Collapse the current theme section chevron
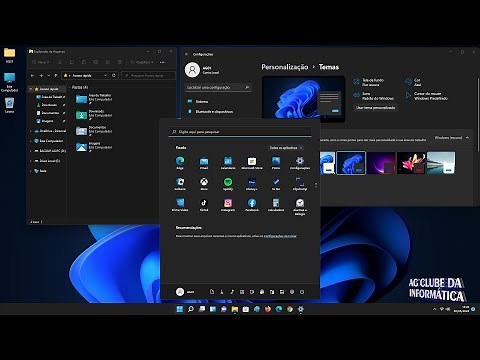 pos(467,138)
